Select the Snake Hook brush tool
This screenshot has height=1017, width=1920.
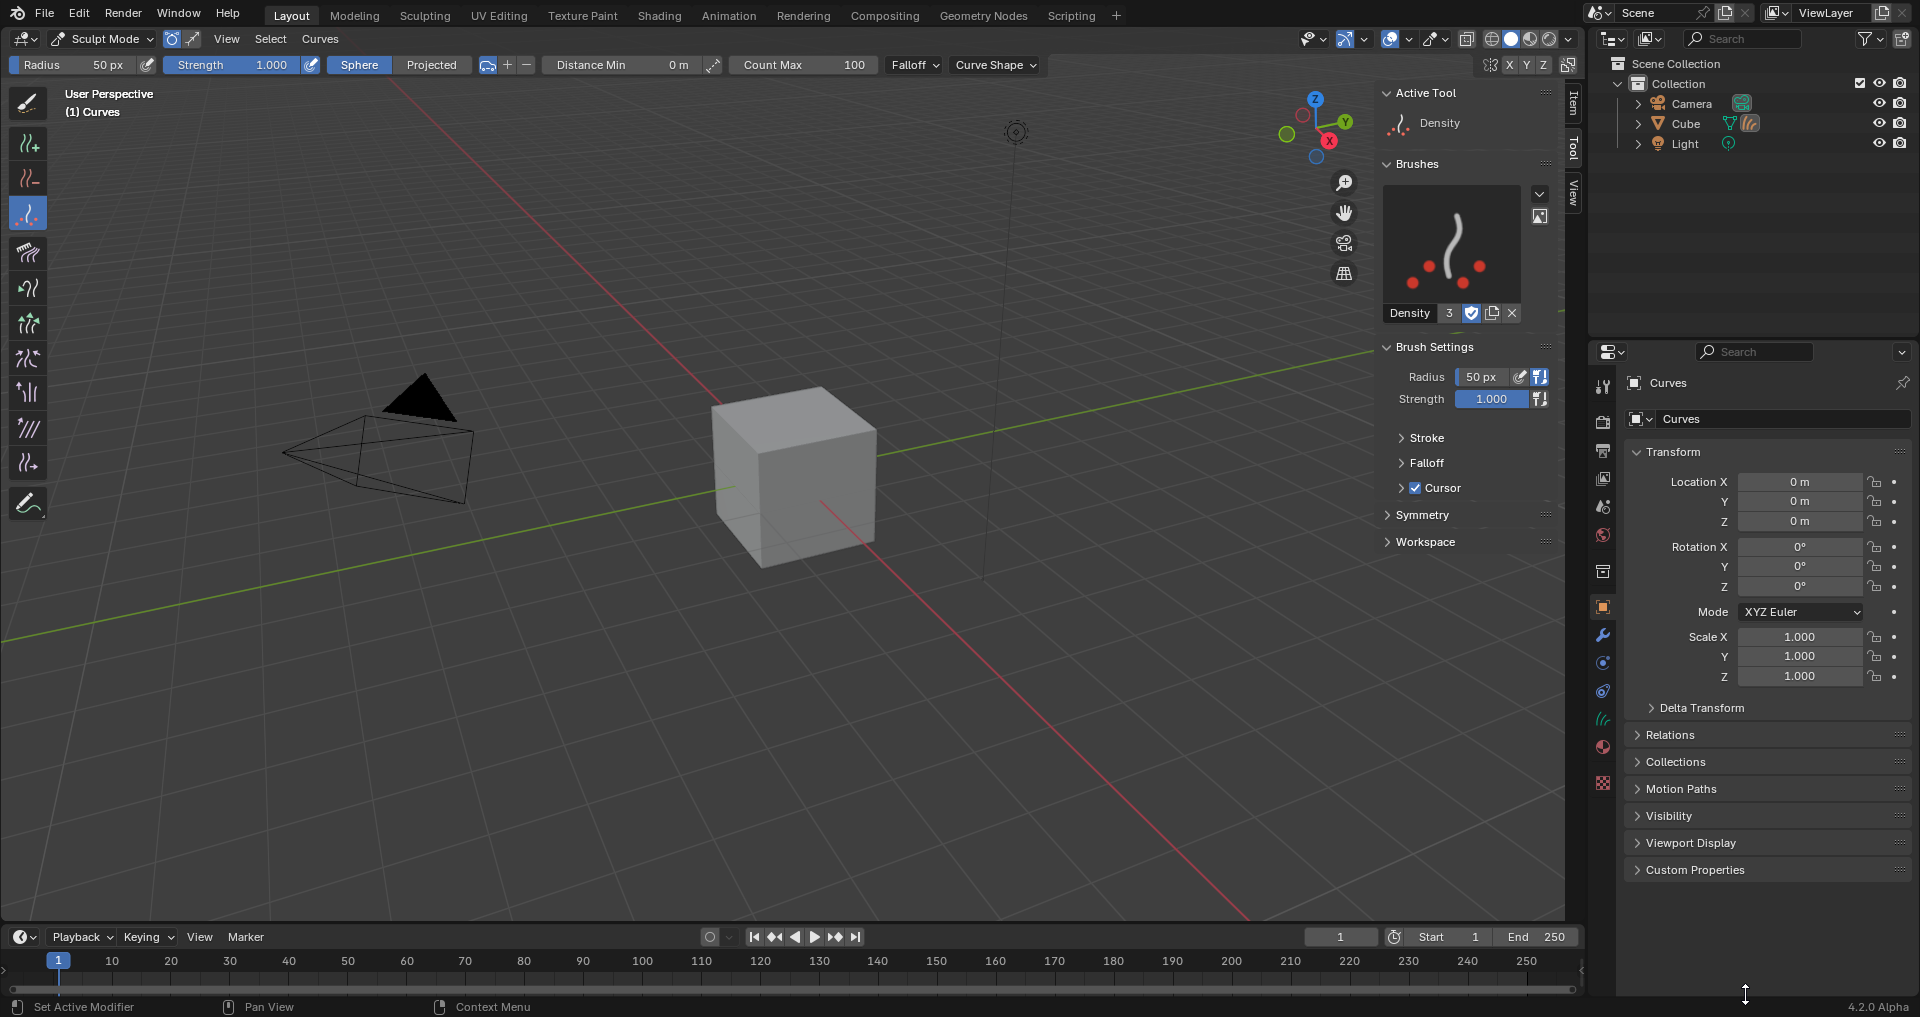[x=28, y=288]
